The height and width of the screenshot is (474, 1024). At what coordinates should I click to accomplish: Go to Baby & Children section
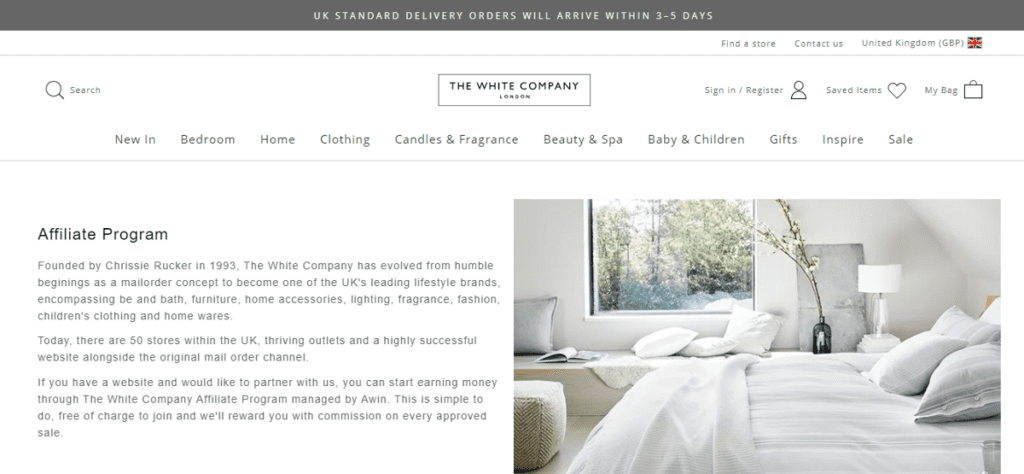pyautogui.click(x=696, y=139)
